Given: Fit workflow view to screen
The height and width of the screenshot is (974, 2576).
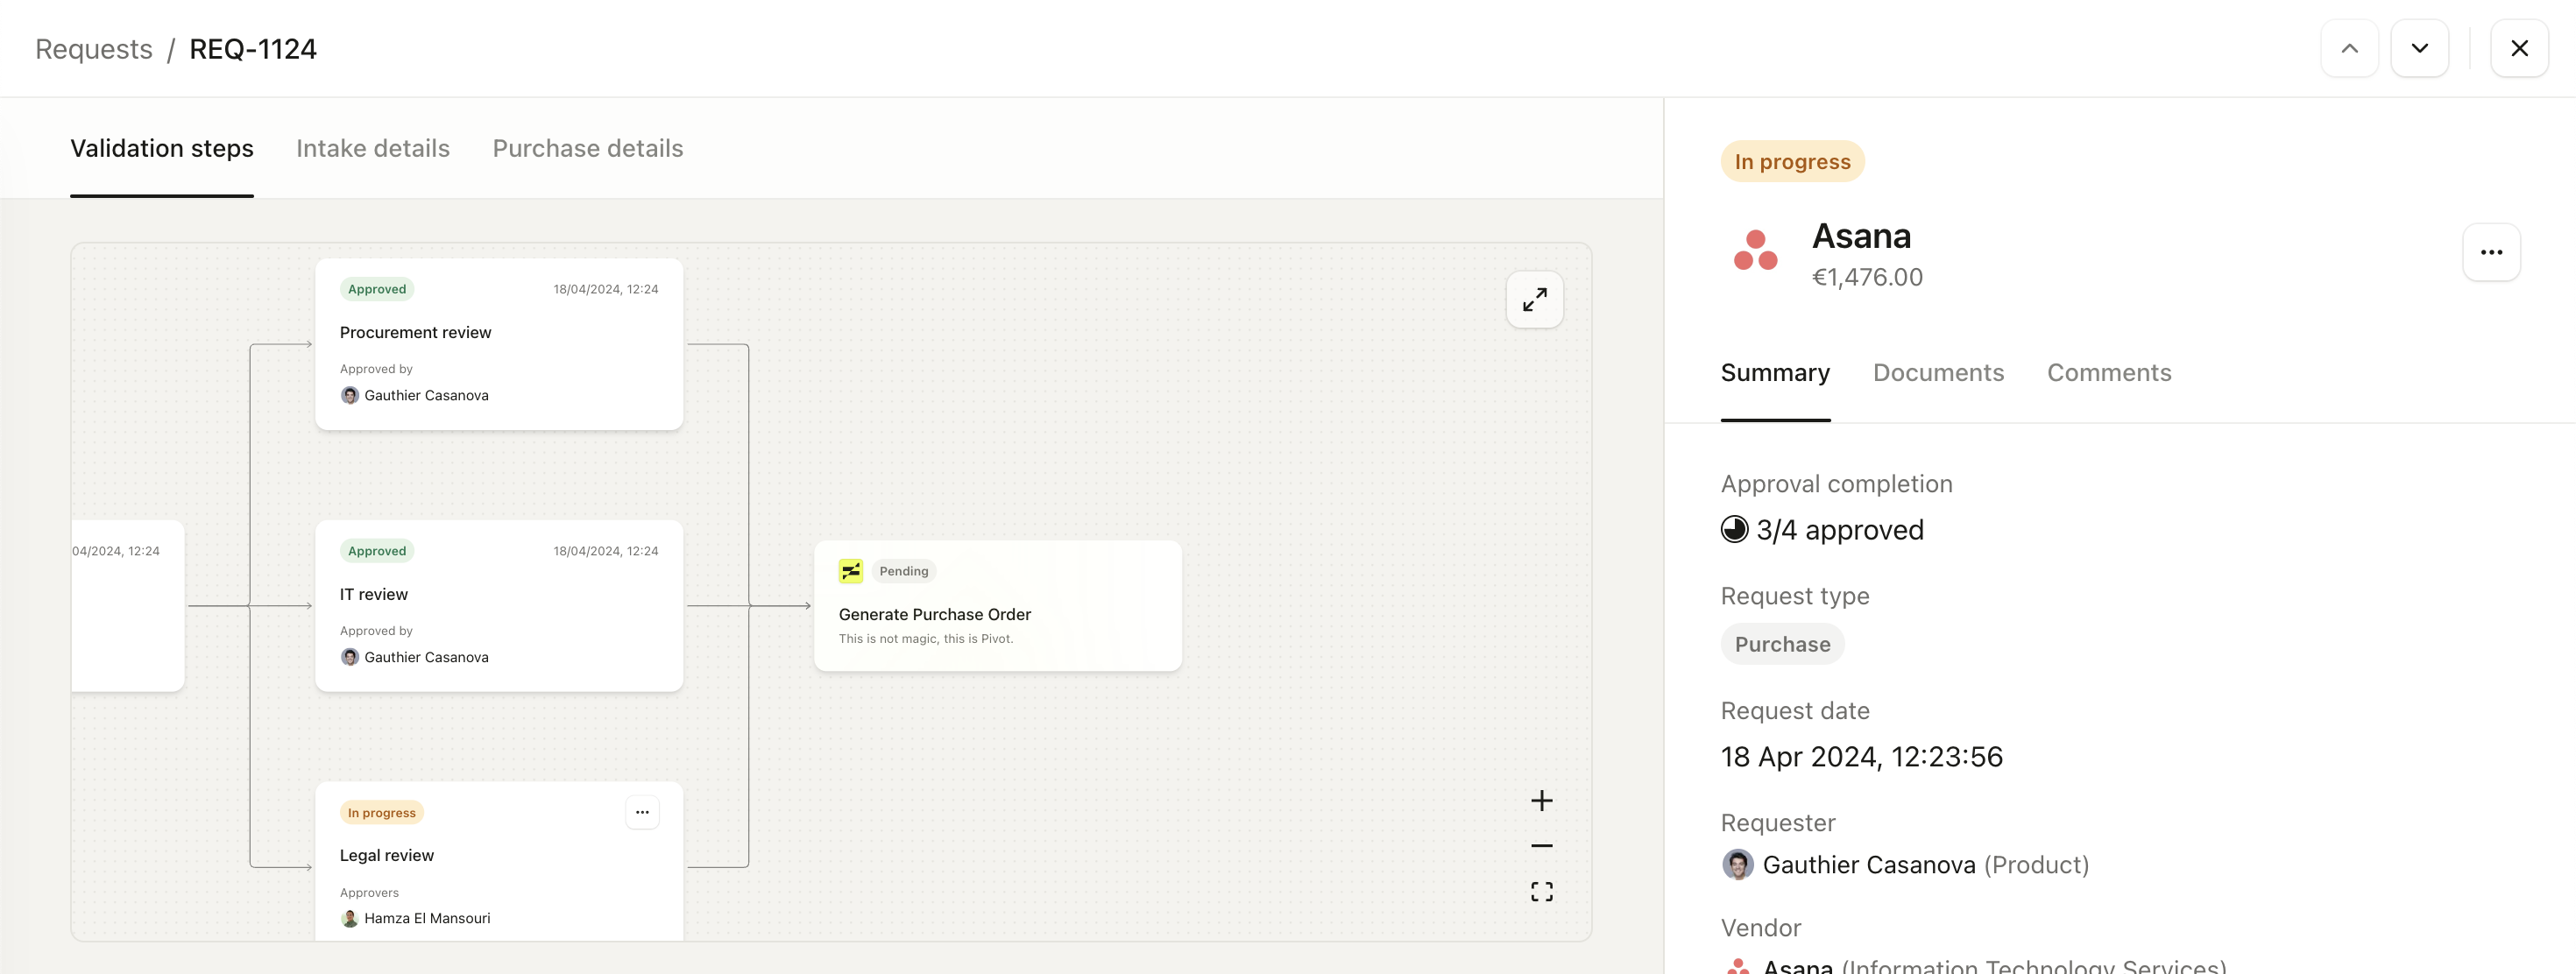Looking at the screenshot, I should pos(1541,891).
